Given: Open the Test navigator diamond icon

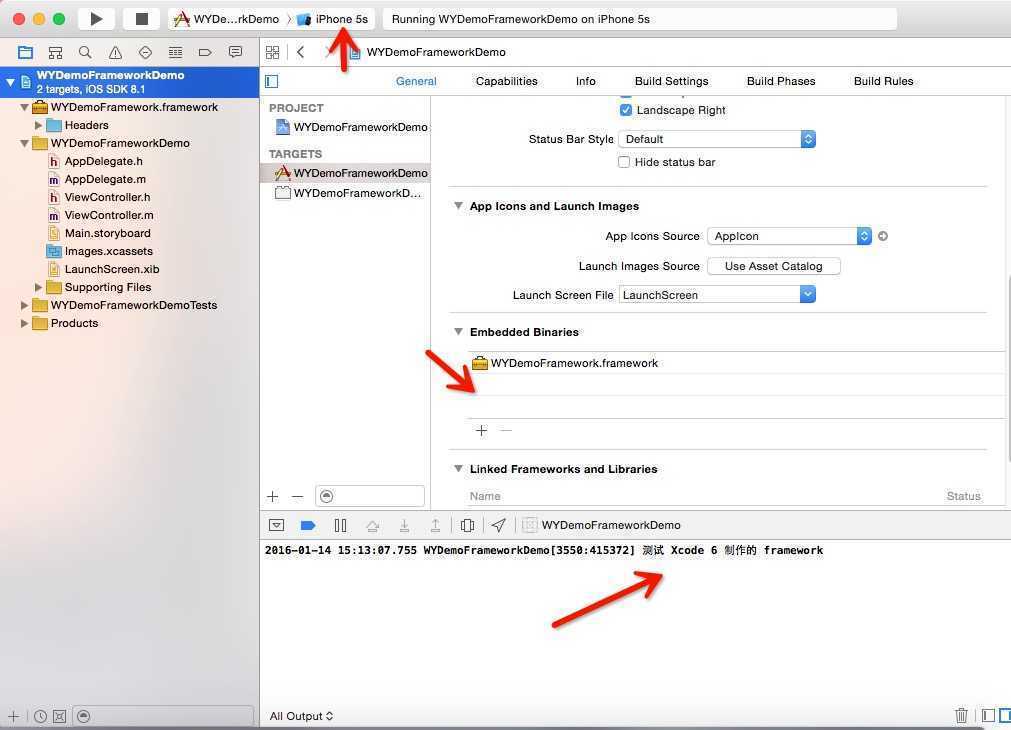Looking at the screenshot, I should pos(145,52).
